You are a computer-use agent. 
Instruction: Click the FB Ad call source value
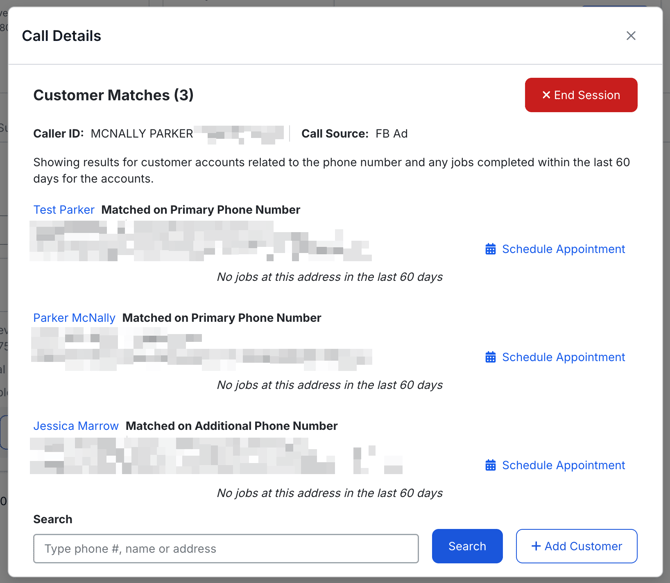(x=391, y=133)
